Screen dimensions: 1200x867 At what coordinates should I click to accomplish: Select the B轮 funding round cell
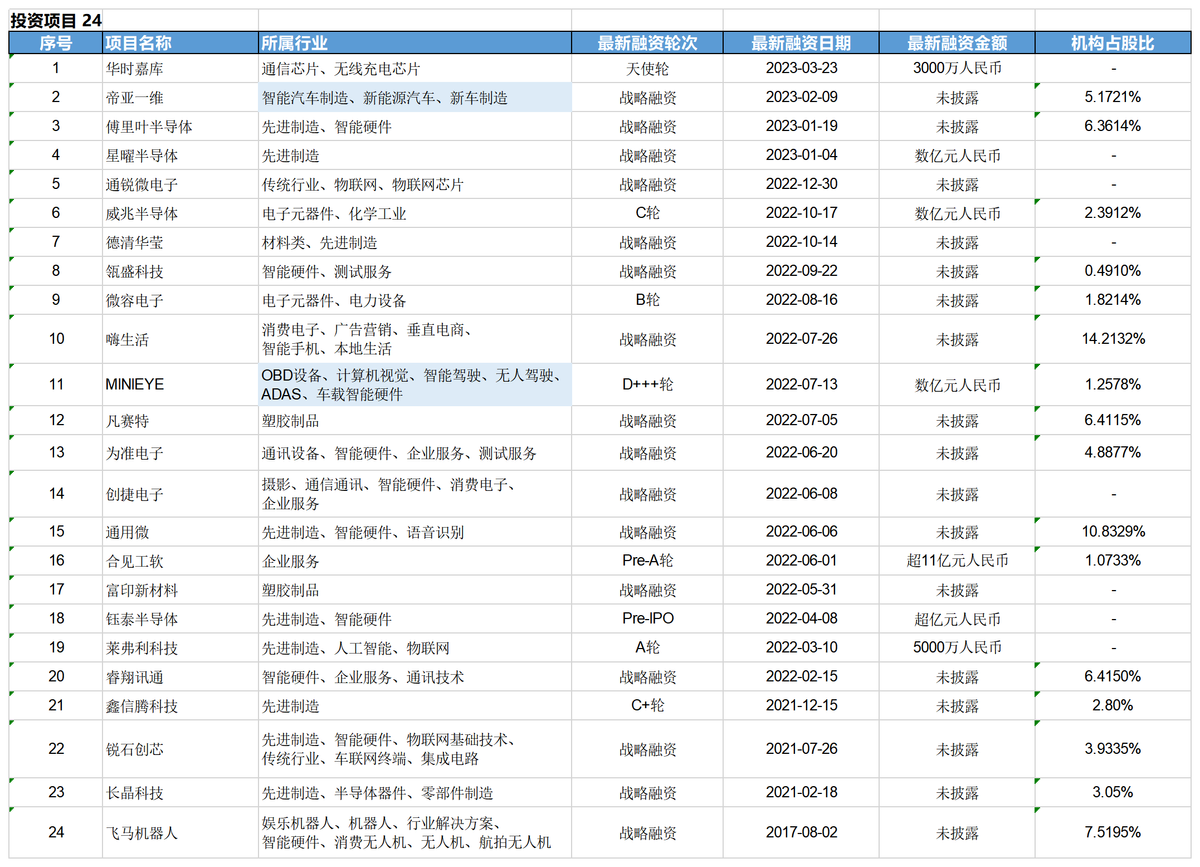click(x=647, y=301)
